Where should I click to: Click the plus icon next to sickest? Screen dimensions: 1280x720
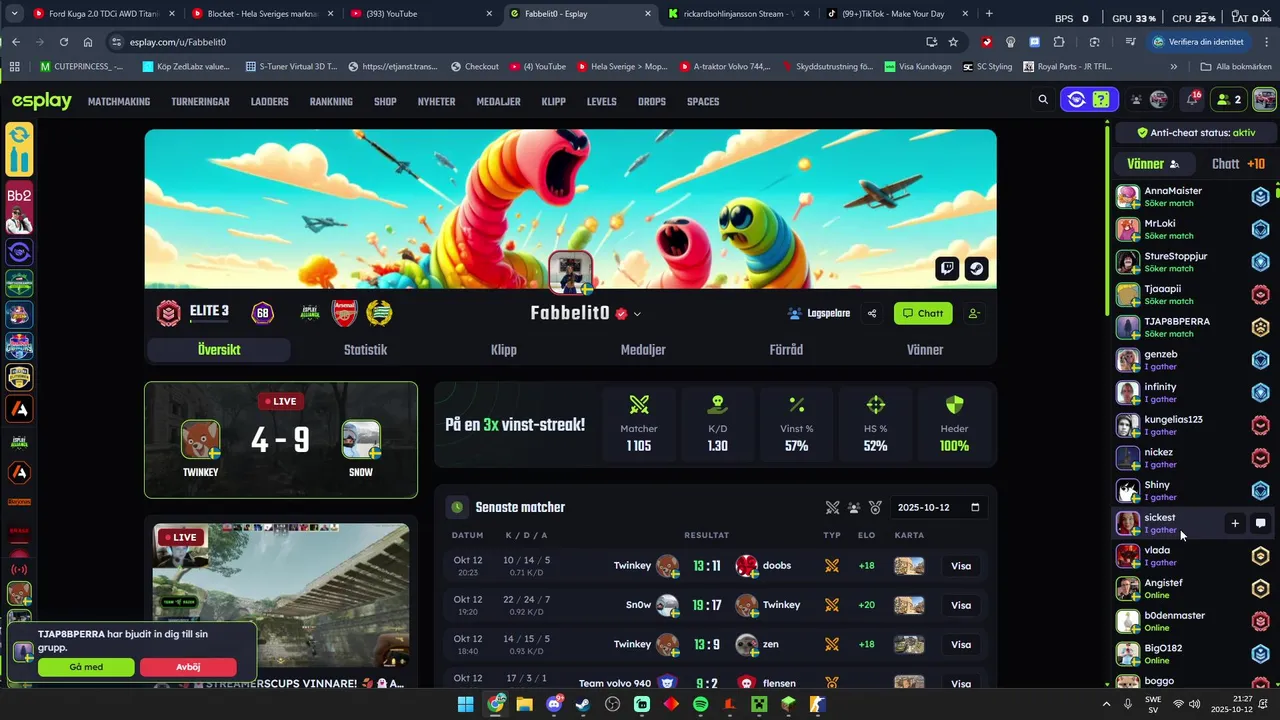point(1235,523)
